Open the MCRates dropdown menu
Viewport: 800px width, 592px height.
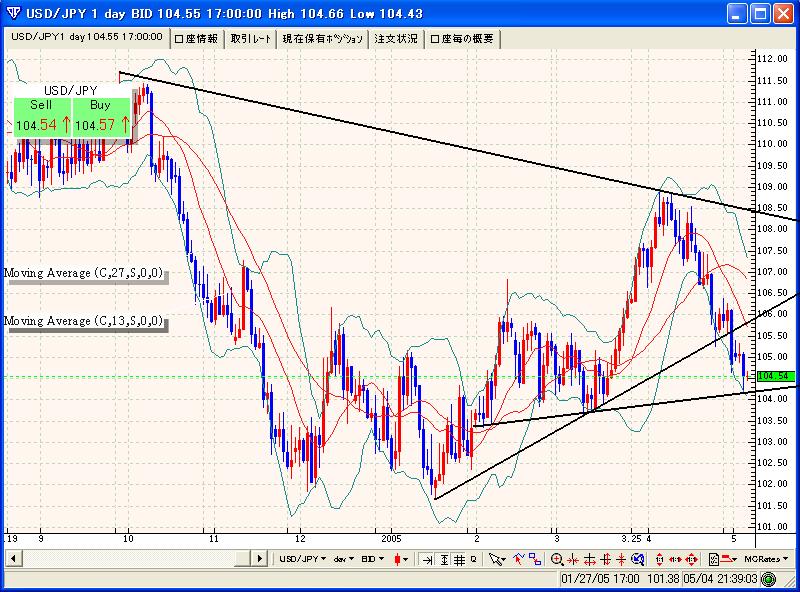(x=765, y=559)
